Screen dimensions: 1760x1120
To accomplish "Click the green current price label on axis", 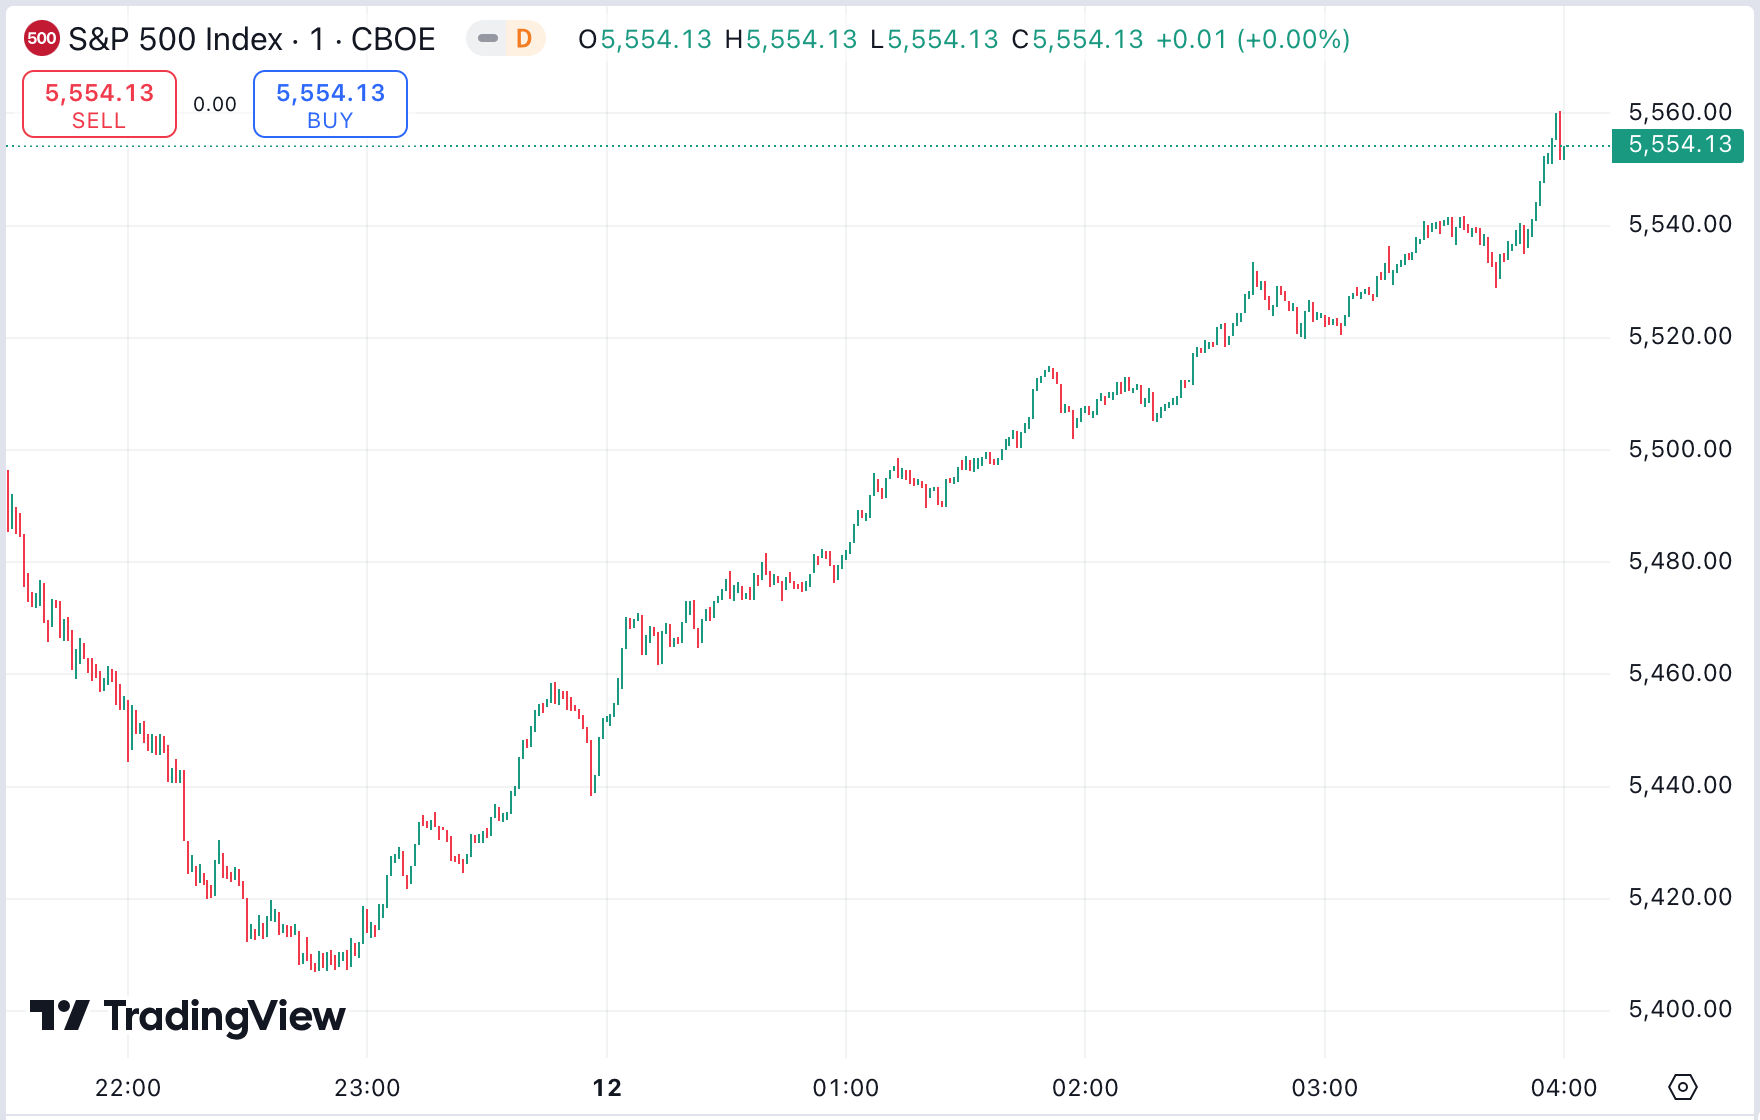I will (1679, 145).
